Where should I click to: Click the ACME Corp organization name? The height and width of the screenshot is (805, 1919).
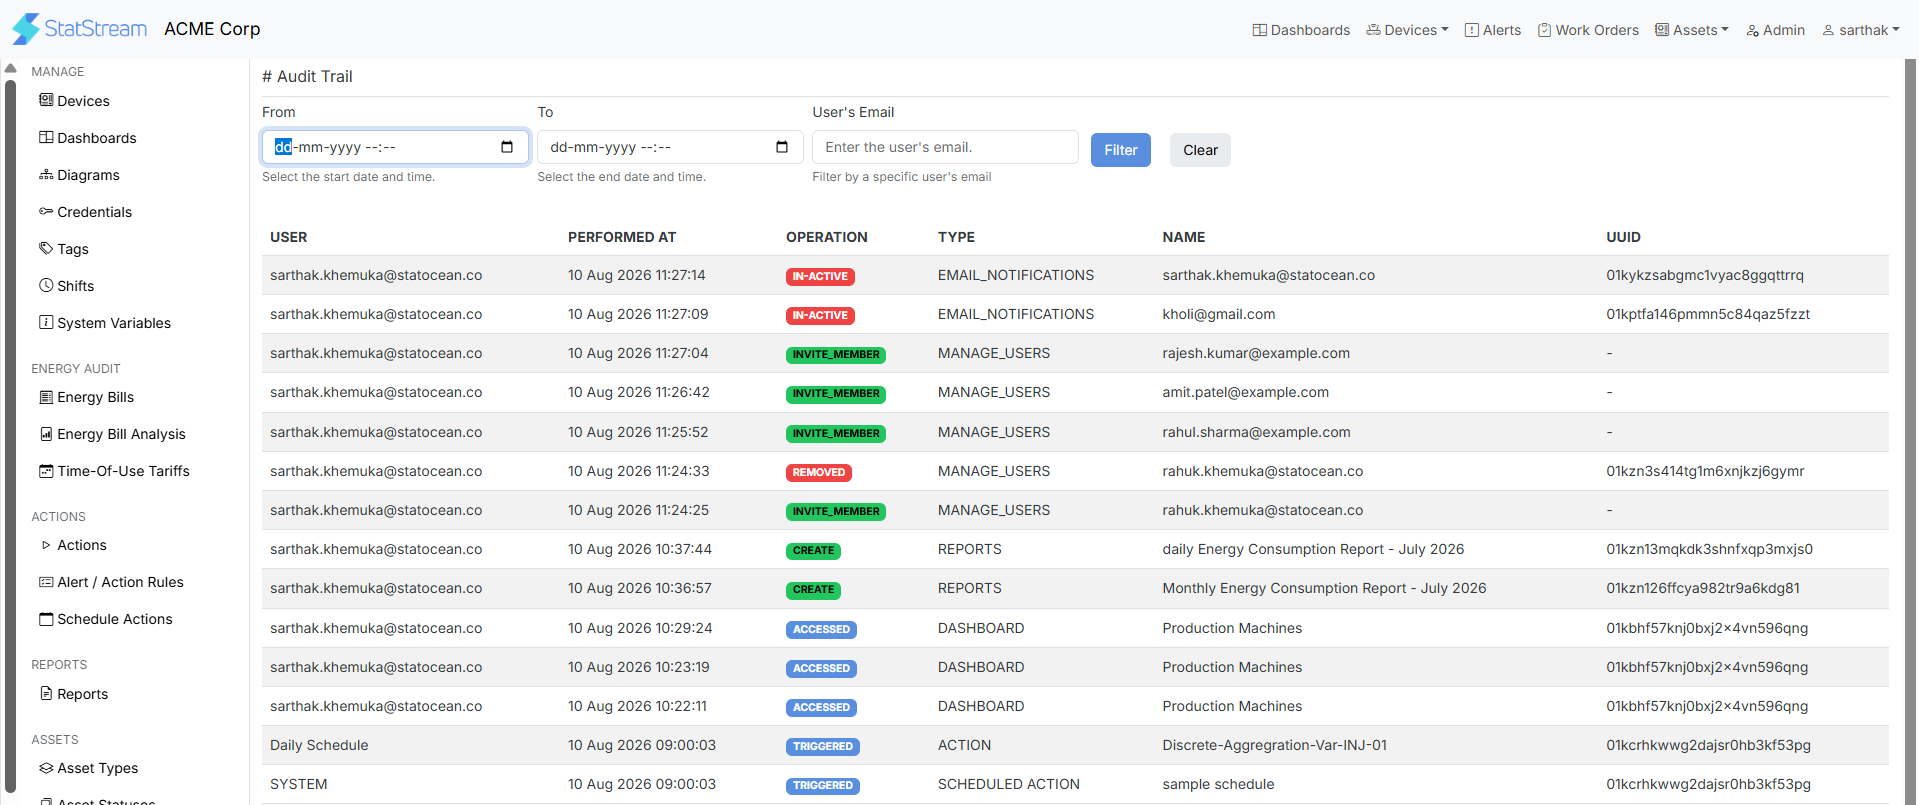(212, 29)
